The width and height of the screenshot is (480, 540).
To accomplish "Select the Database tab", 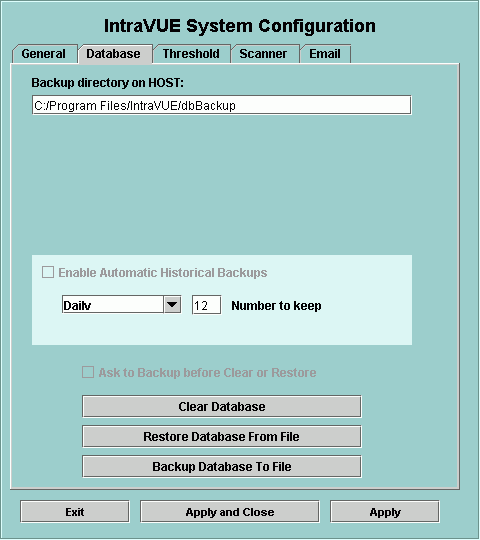I will click(114, 54).
